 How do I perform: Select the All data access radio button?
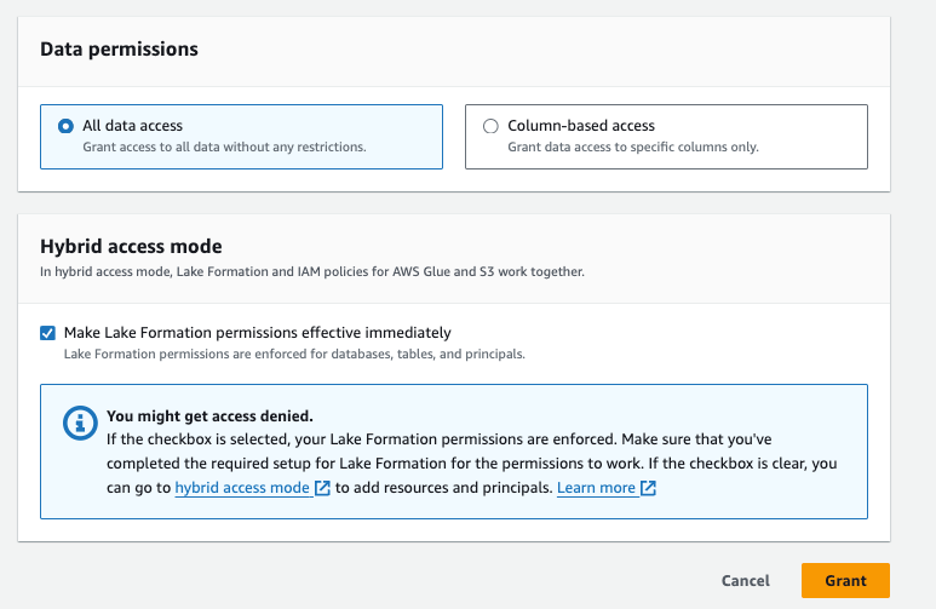point(66,126)
